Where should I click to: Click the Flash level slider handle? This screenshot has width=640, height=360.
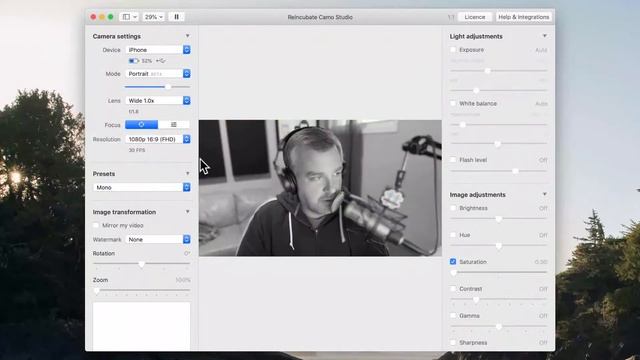[x=516, y=171]
